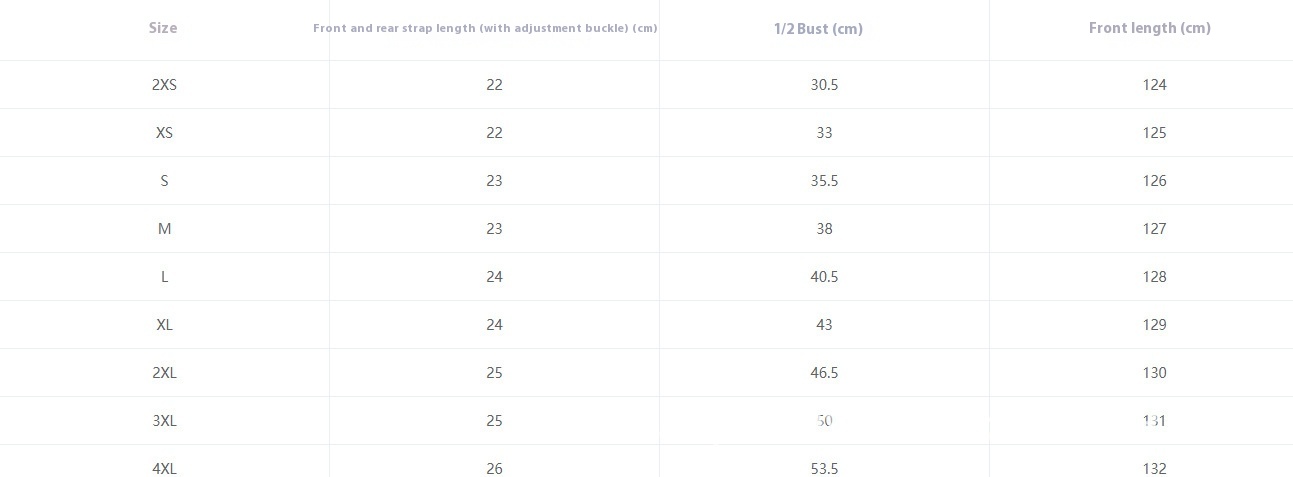
Task: Click strap length 26 for 4XL
Action: (494, 468)
